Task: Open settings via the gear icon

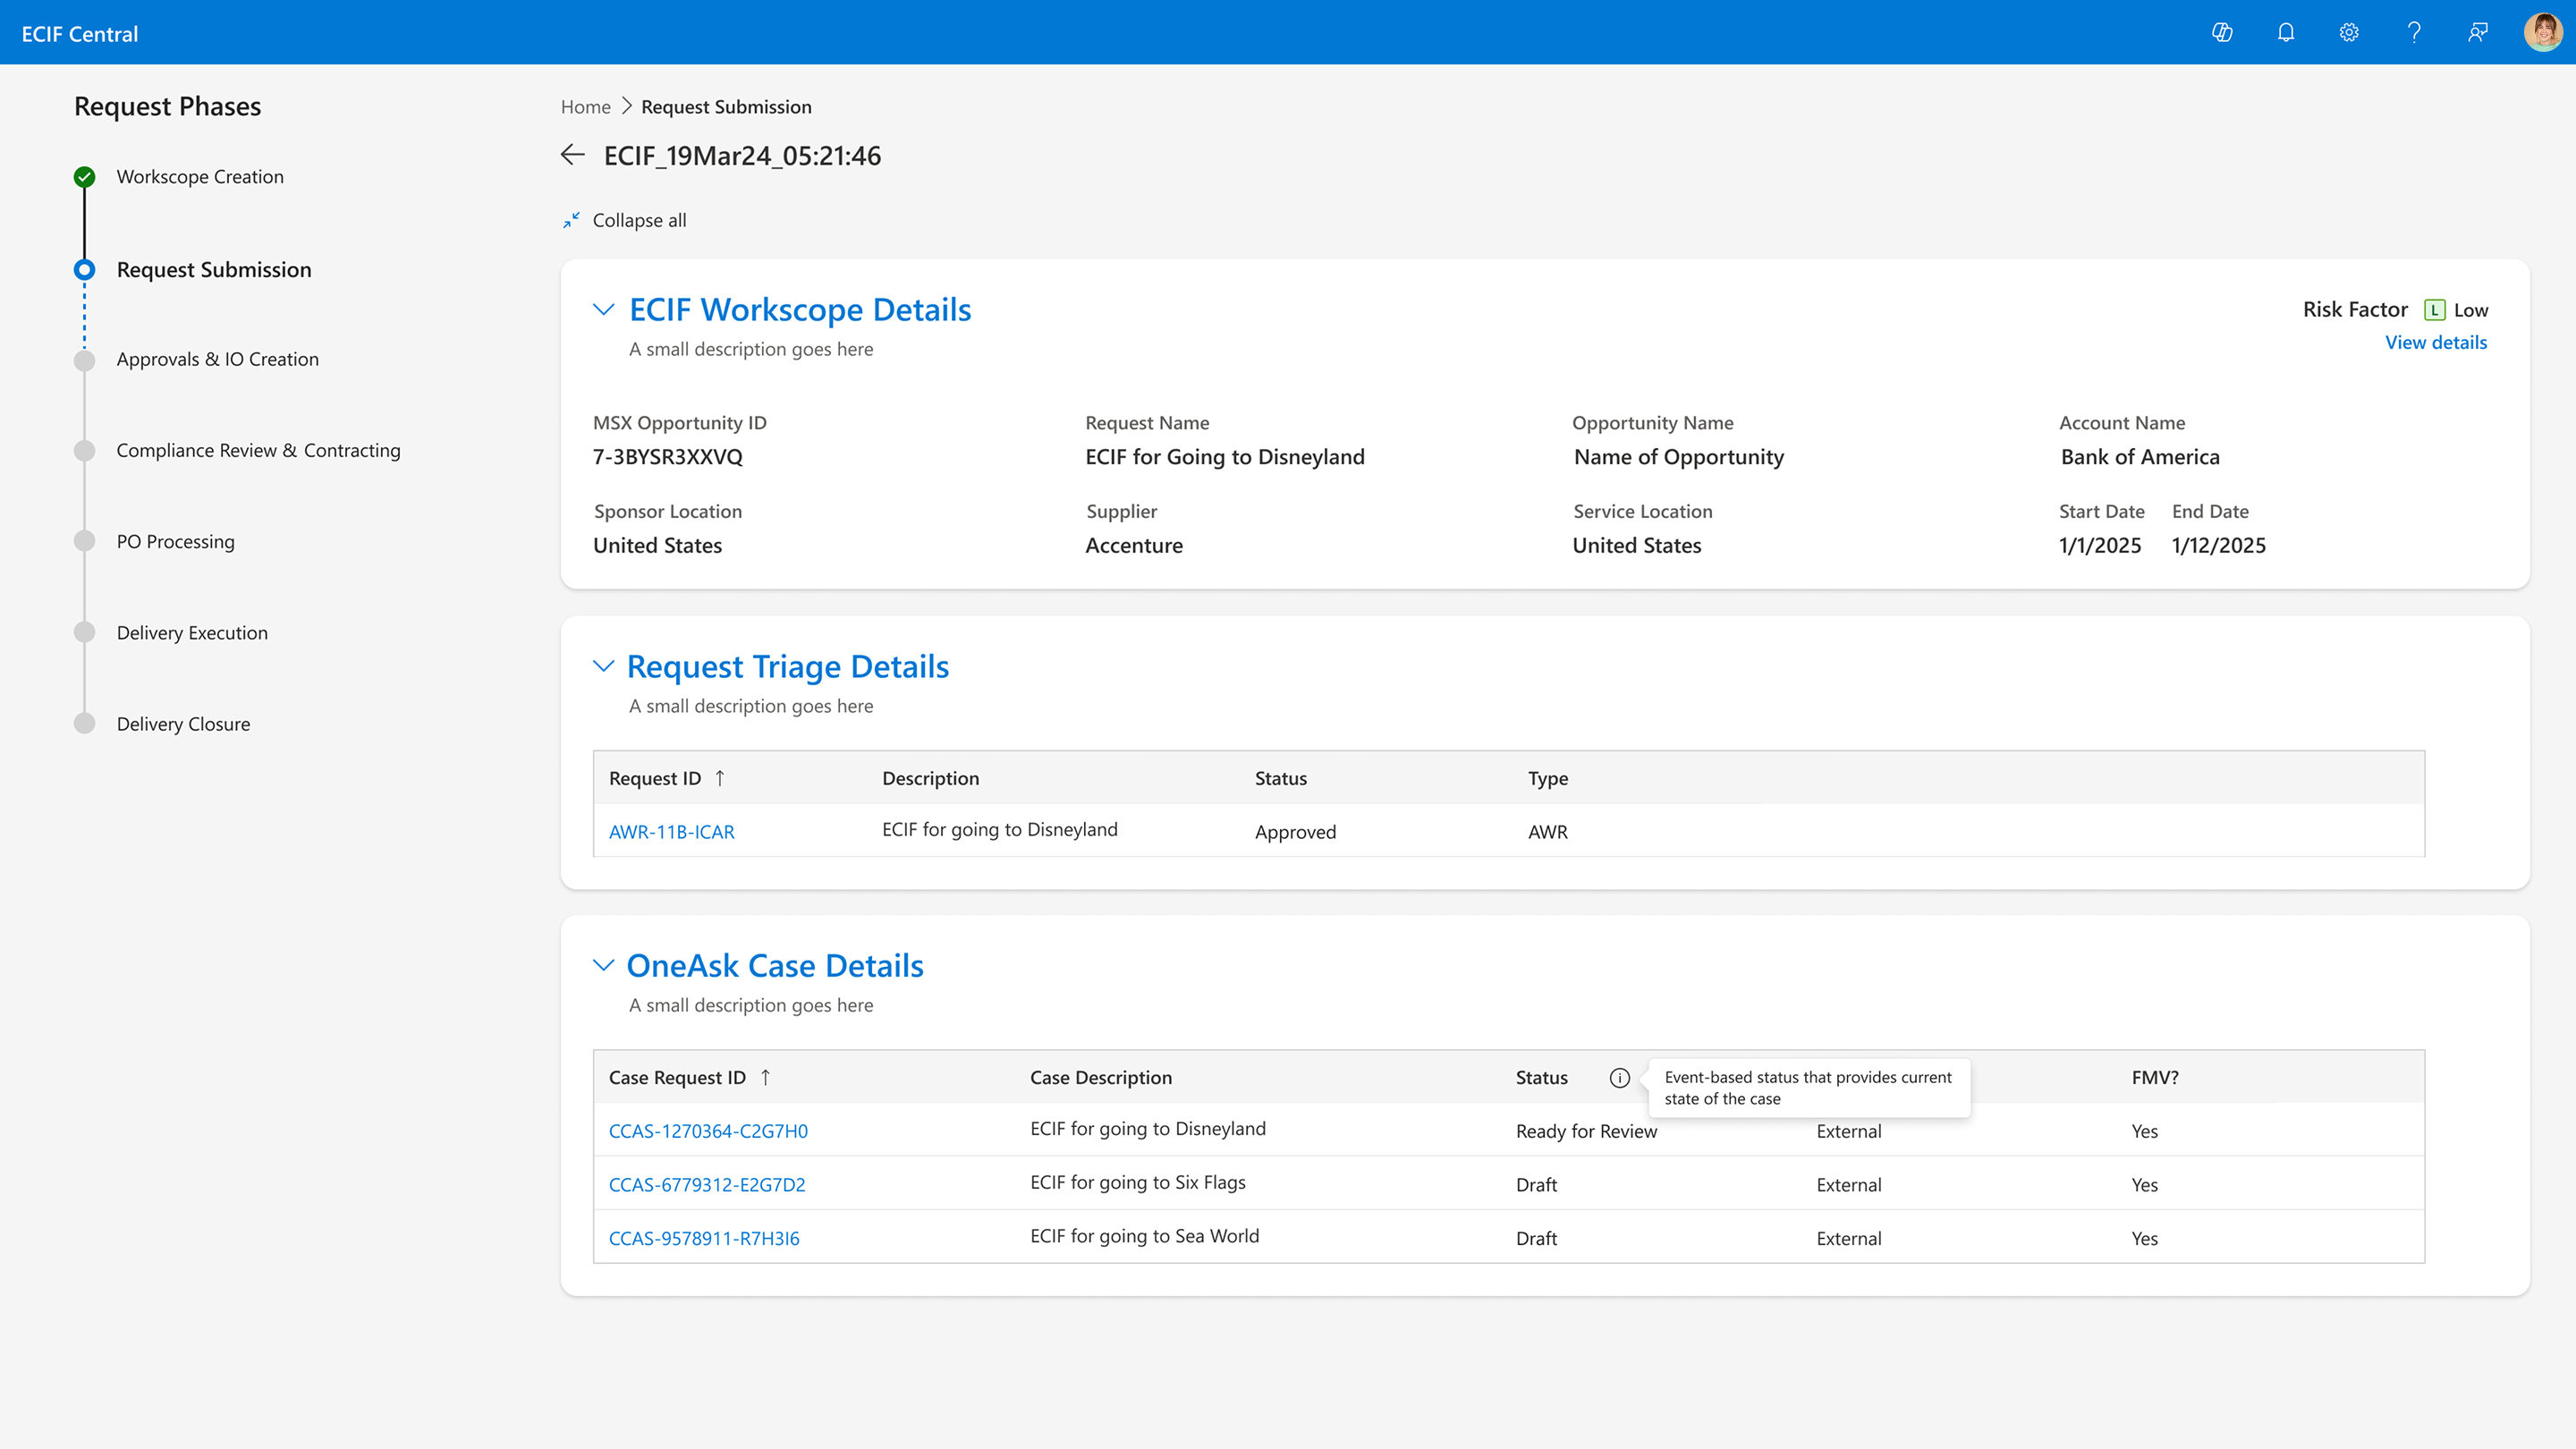Action: pos(2349,33)
